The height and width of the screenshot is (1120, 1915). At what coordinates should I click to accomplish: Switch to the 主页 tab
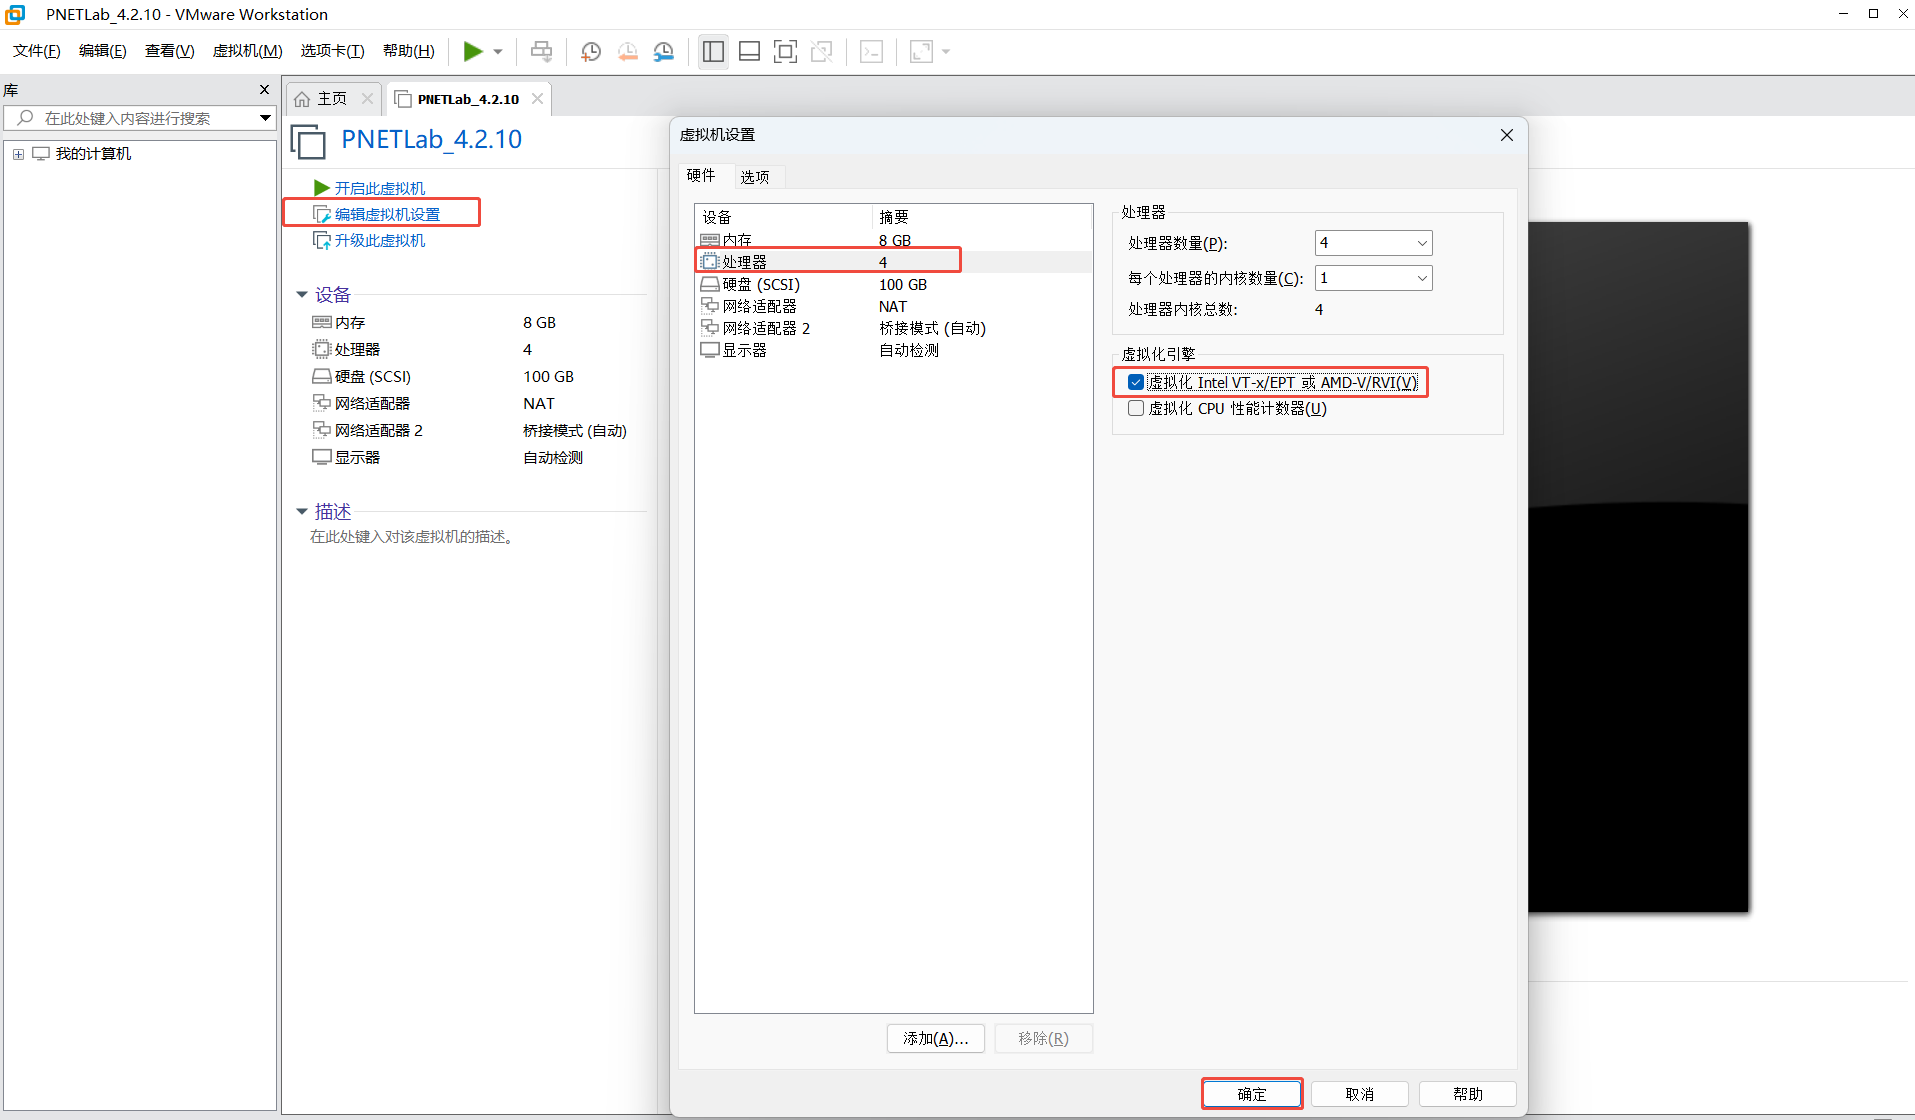point(332,99)
